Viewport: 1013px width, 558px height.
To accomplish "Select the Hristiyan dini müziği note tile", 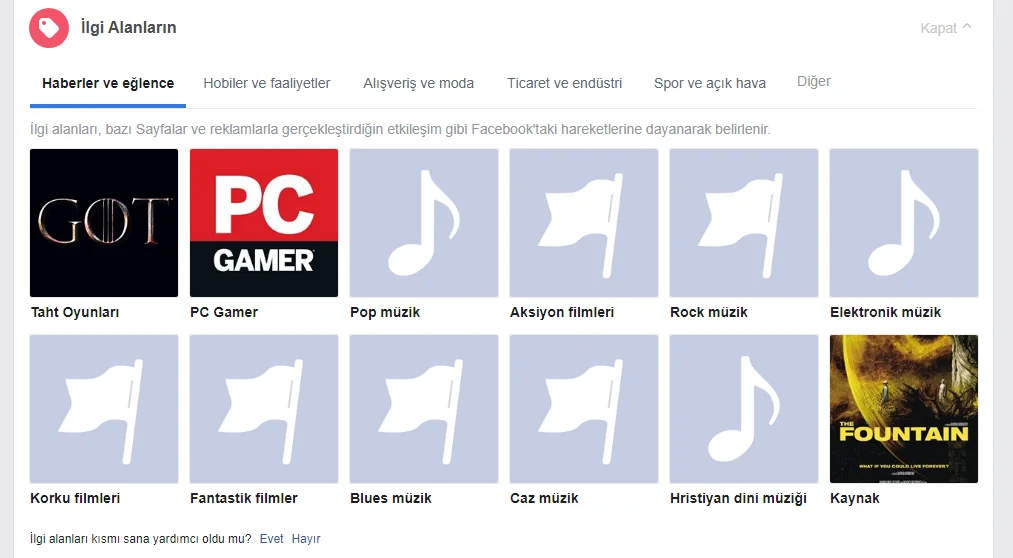I will pos(744,409).
